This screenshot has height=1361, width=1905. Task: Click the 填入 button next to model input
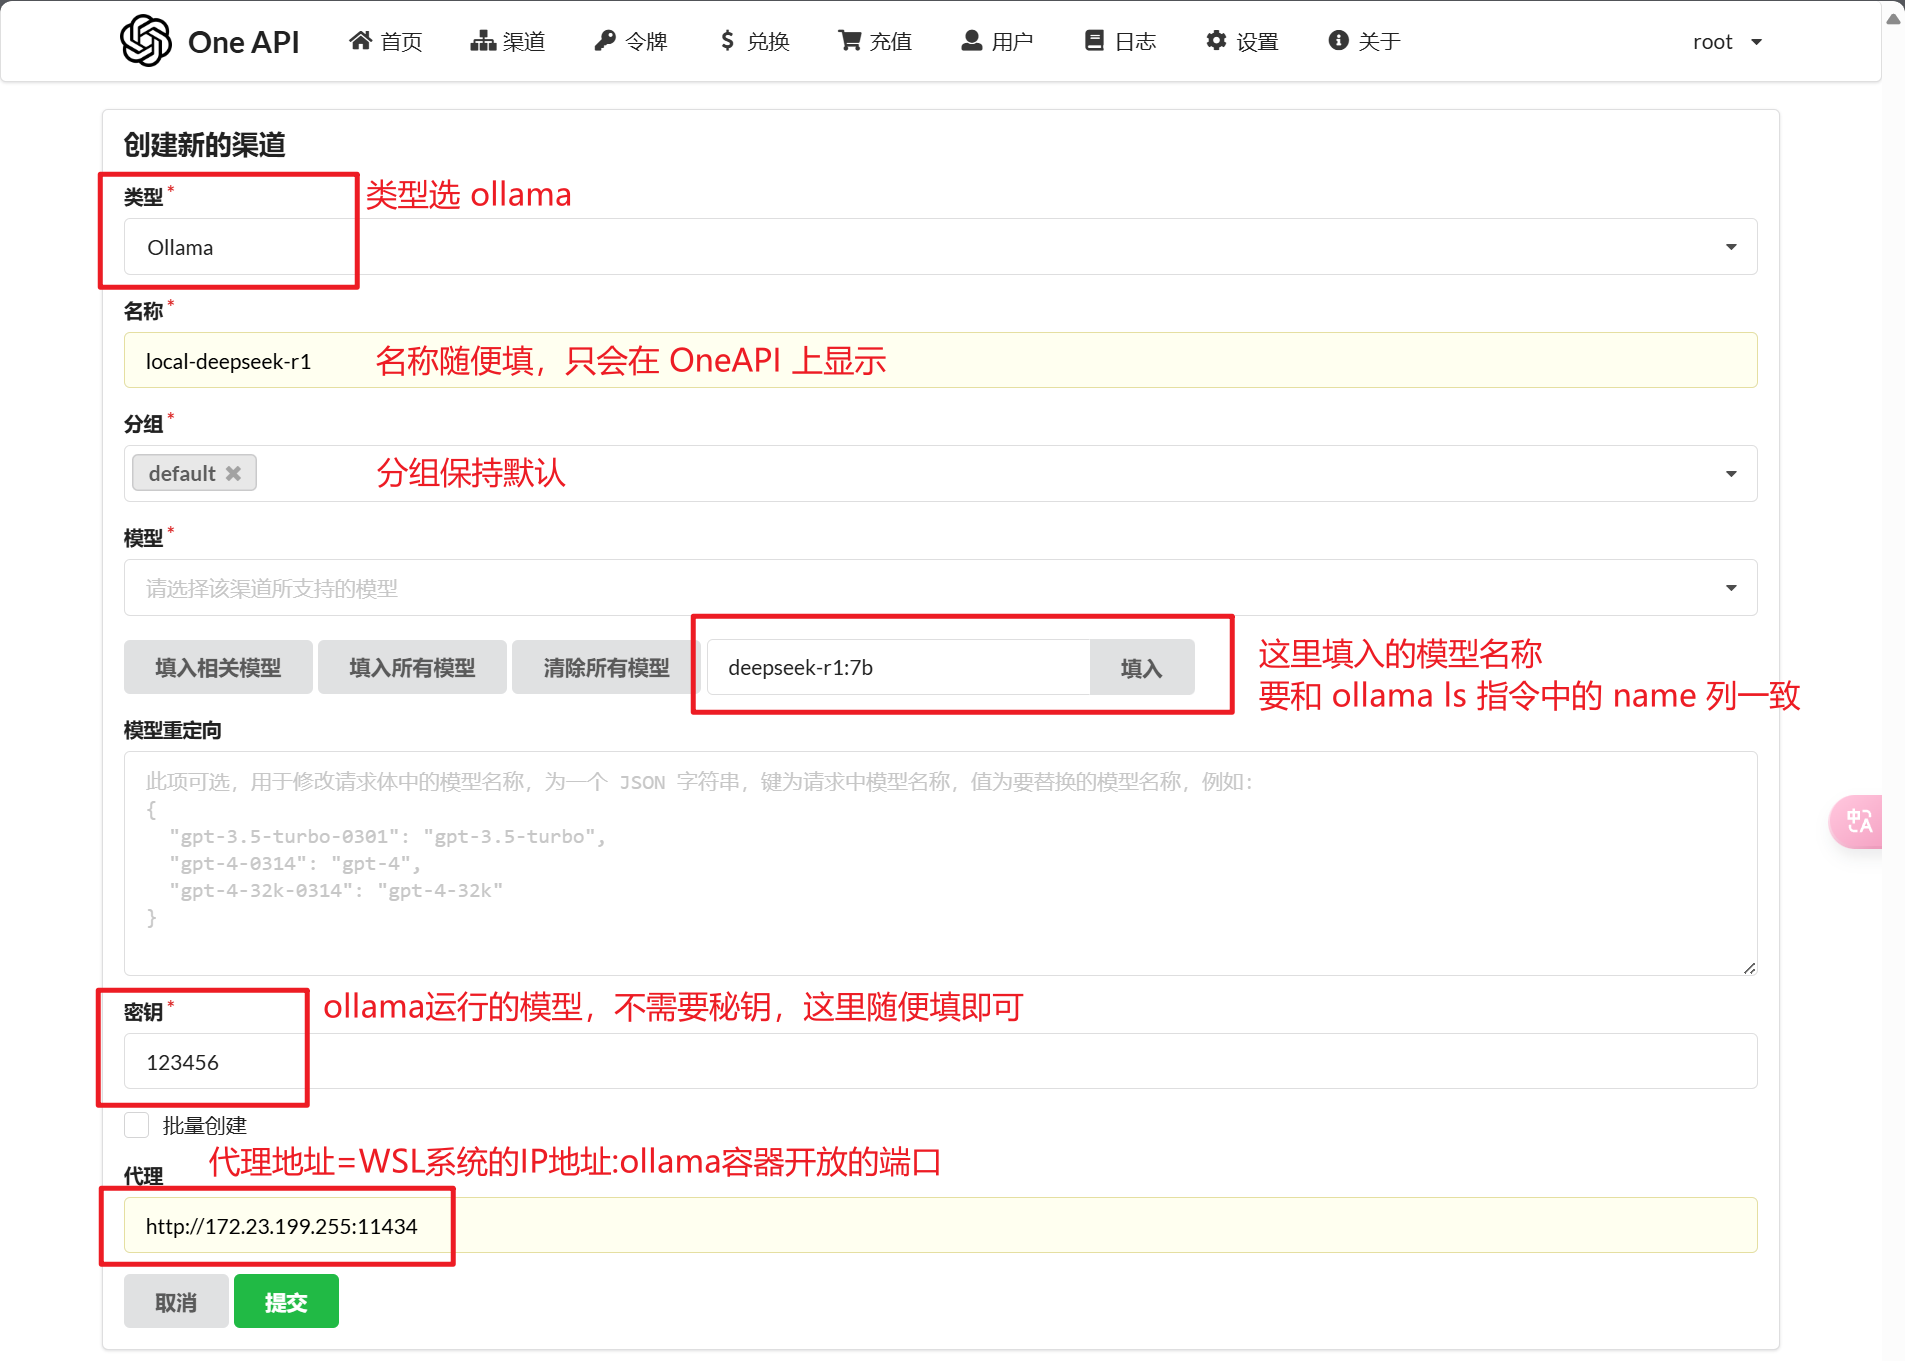(1142, 667)
